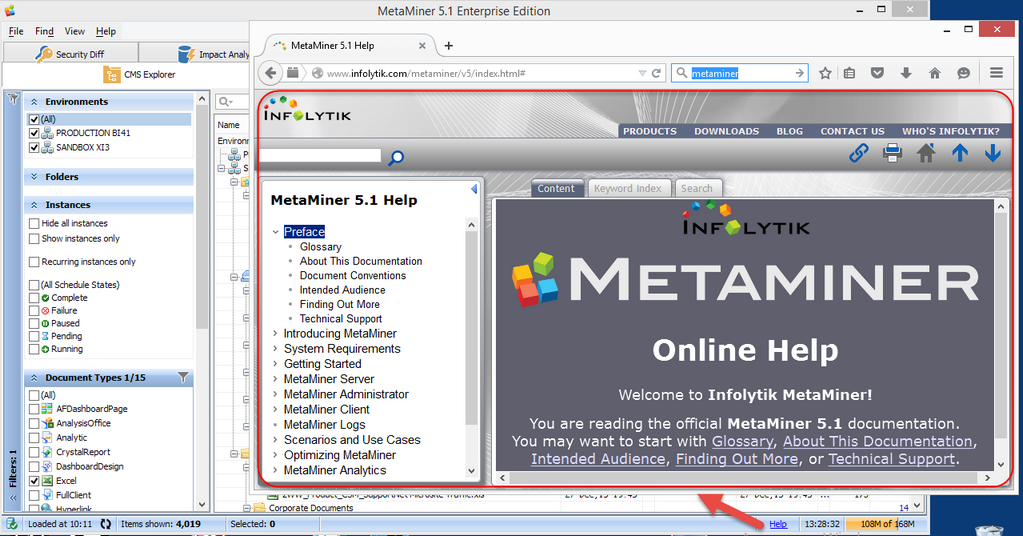This screenshot has height=536, width=1023.
Task: Open the Glossary link in welcome text
Action: point(742,441)
